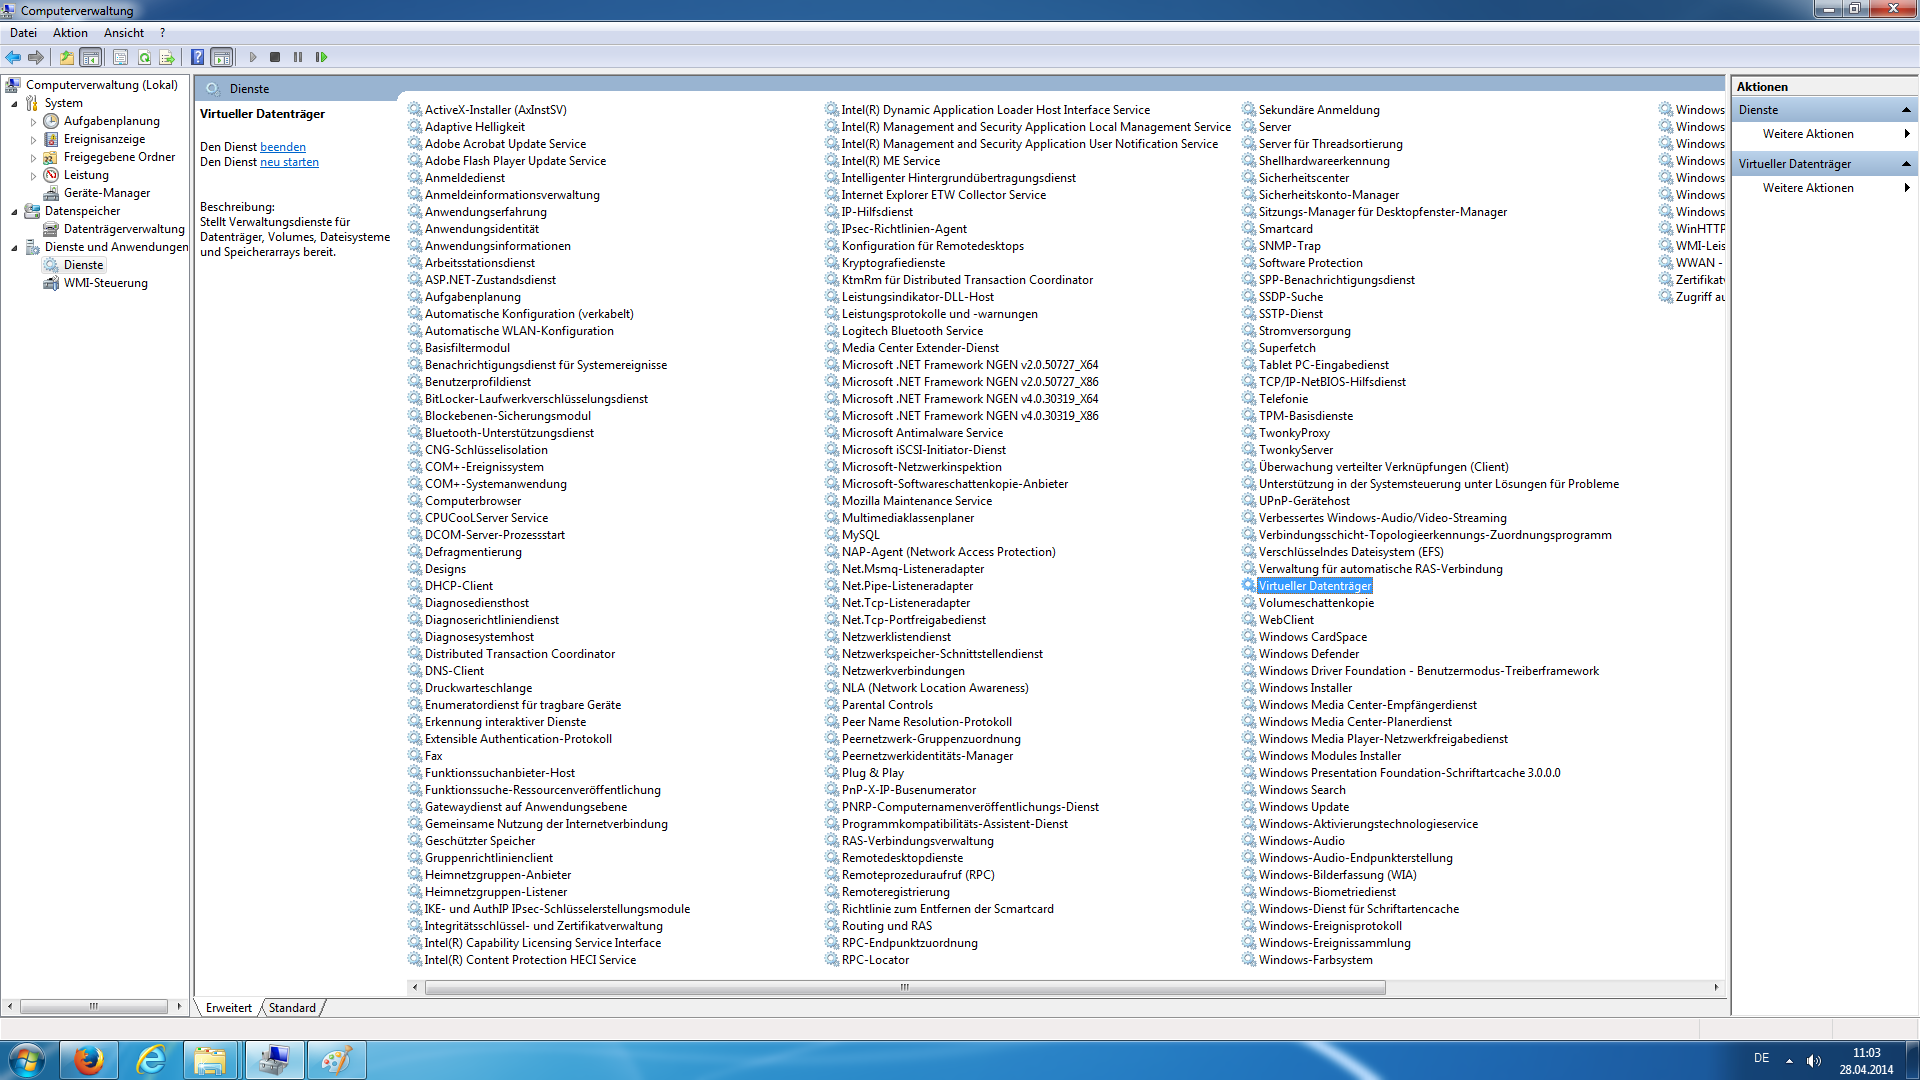Click the restart service toolbar icon
Image resolution: width=1920 pixels, height=1080 pixels.
tap(321, 57)
